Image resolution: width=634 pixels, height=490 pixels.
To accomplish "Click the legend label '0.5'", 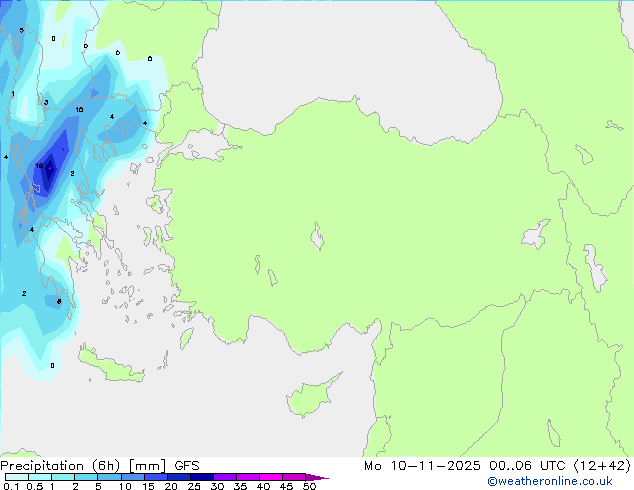I will [34, 486].
